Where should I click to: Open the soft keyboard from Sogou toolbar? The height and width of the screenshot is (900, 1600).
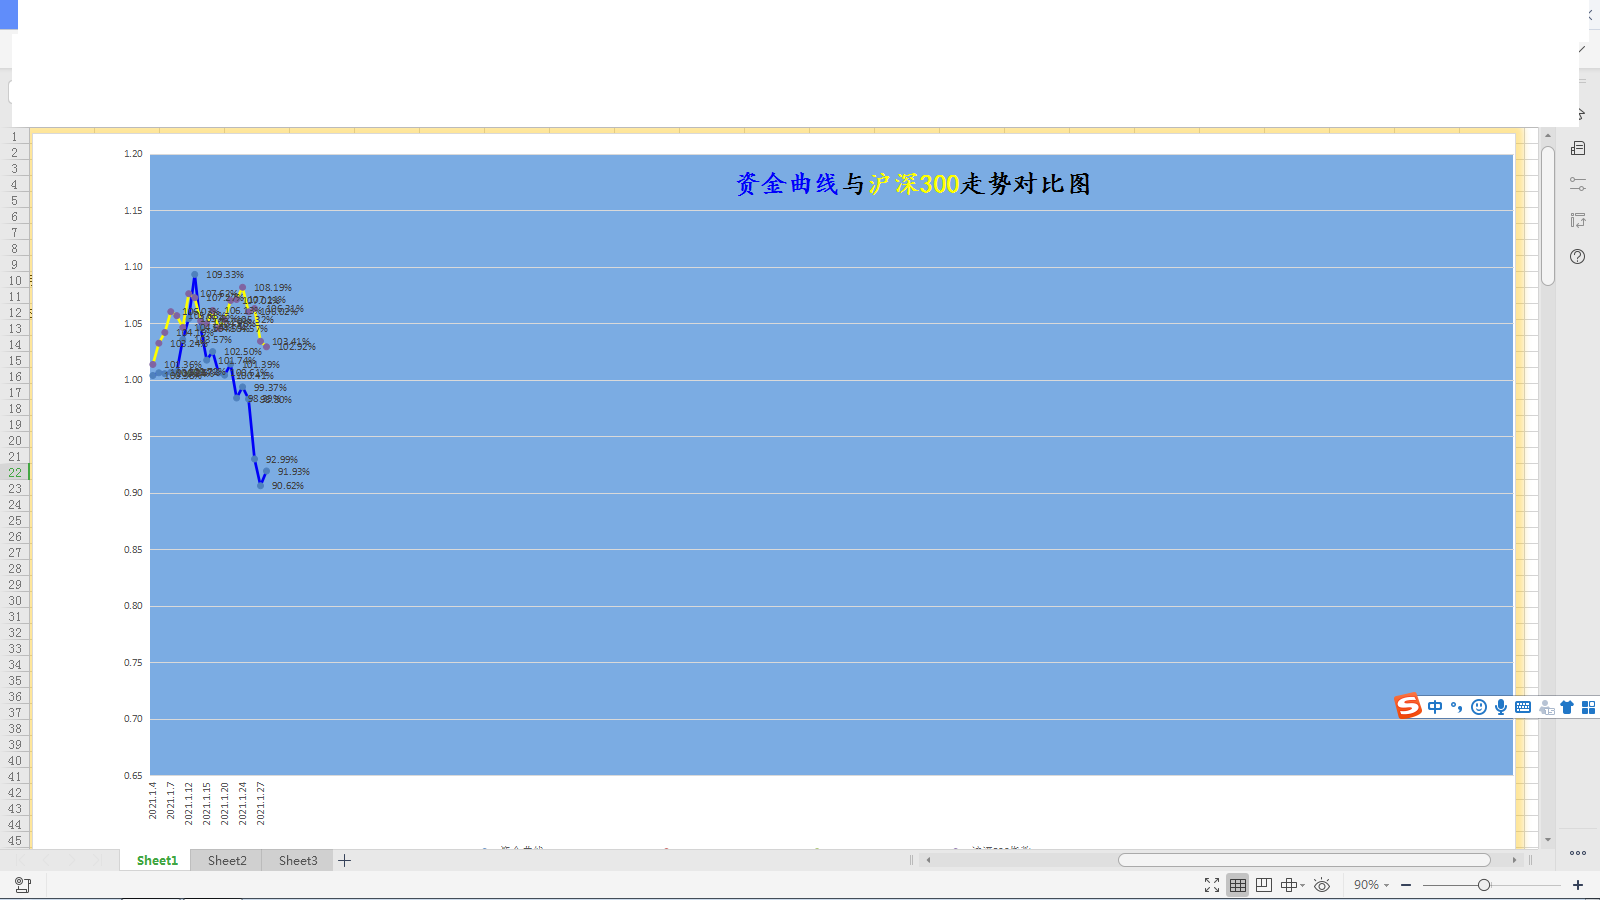click(1522, 707)
